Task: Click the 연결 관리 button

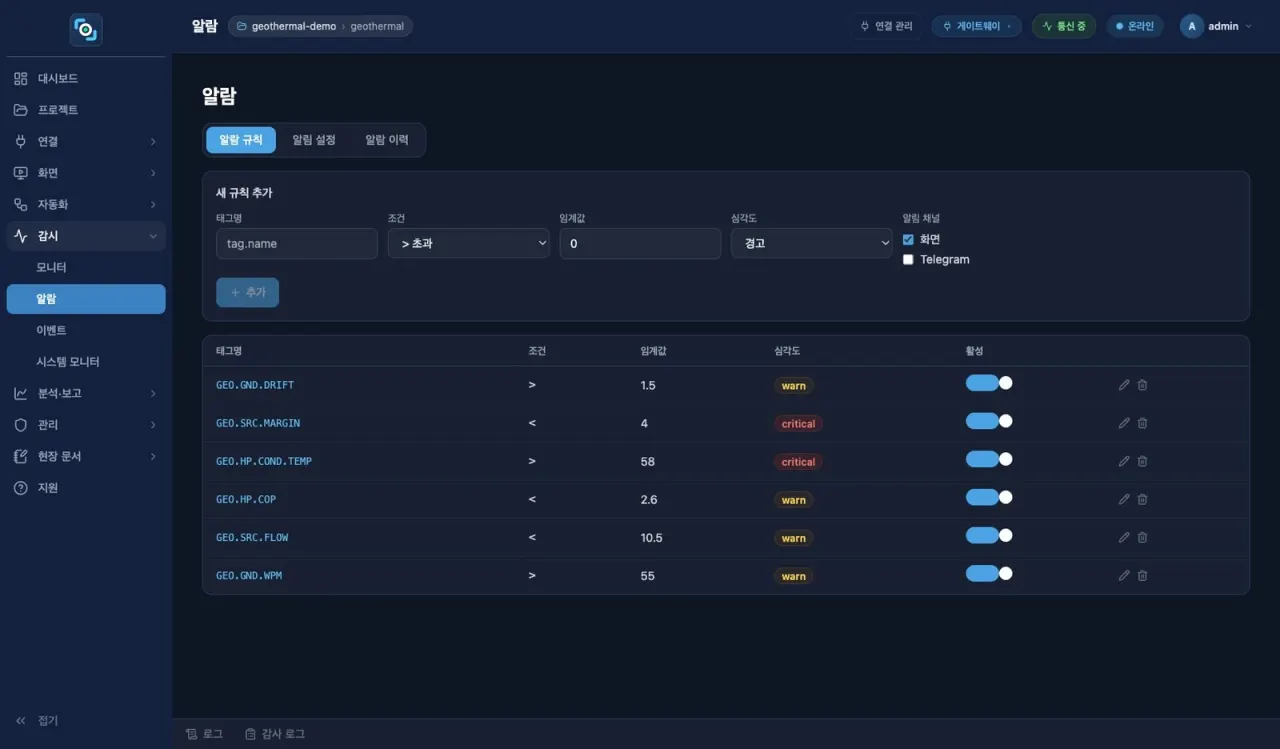Action: 886,26
